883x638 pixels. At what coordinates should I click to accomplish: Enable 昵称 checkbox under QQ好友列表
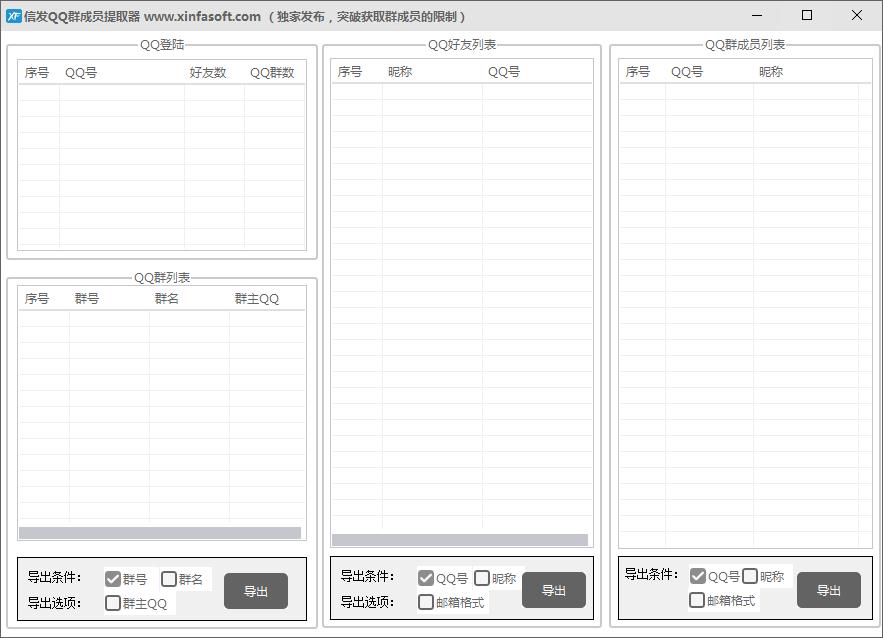tap(481, 578)
